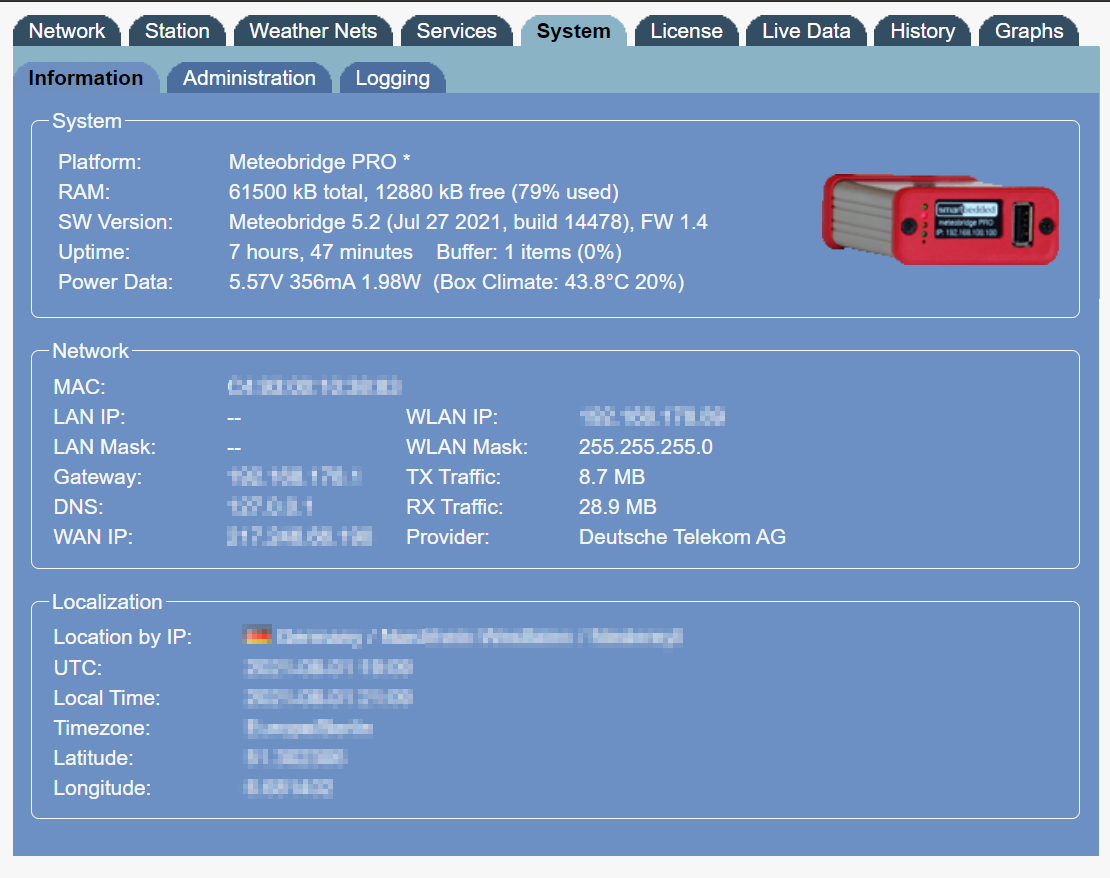
Task: Click the LAN Mask: label
Action: point(105,447)
